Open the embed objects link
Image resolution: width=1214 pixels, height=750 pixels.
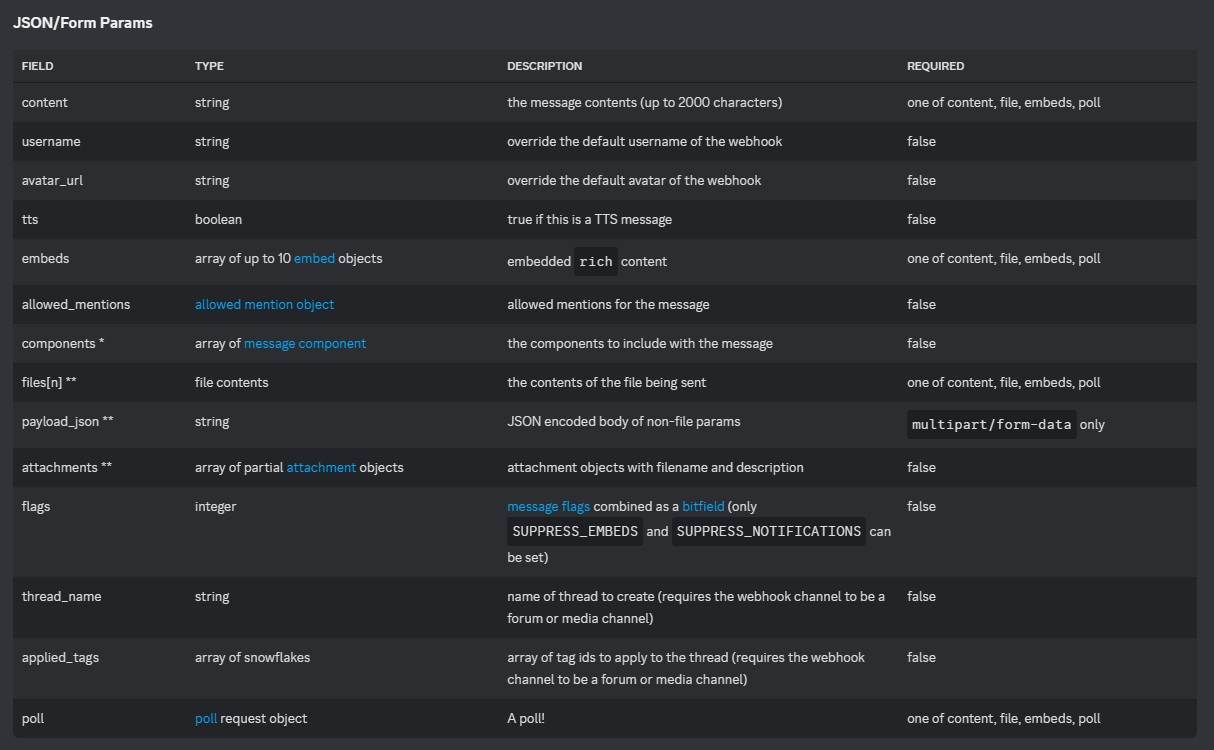[x=313, y=258]
